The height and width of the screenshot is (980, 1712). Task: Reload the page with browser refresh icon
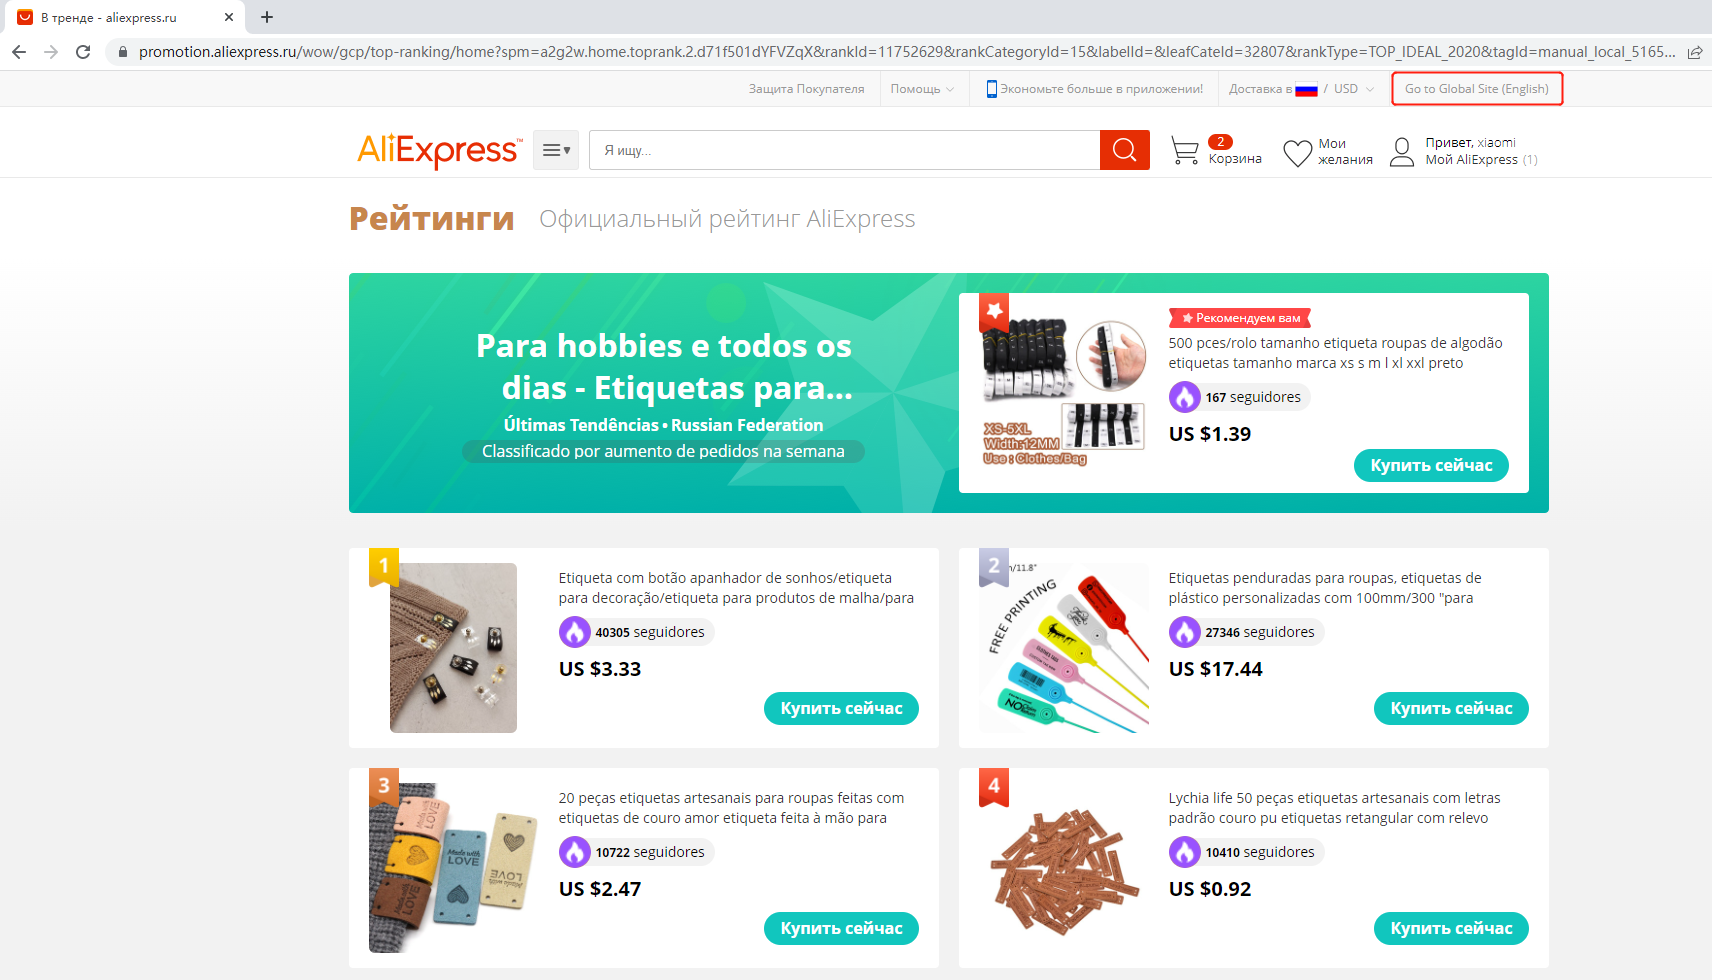click(x=83, y=52)
